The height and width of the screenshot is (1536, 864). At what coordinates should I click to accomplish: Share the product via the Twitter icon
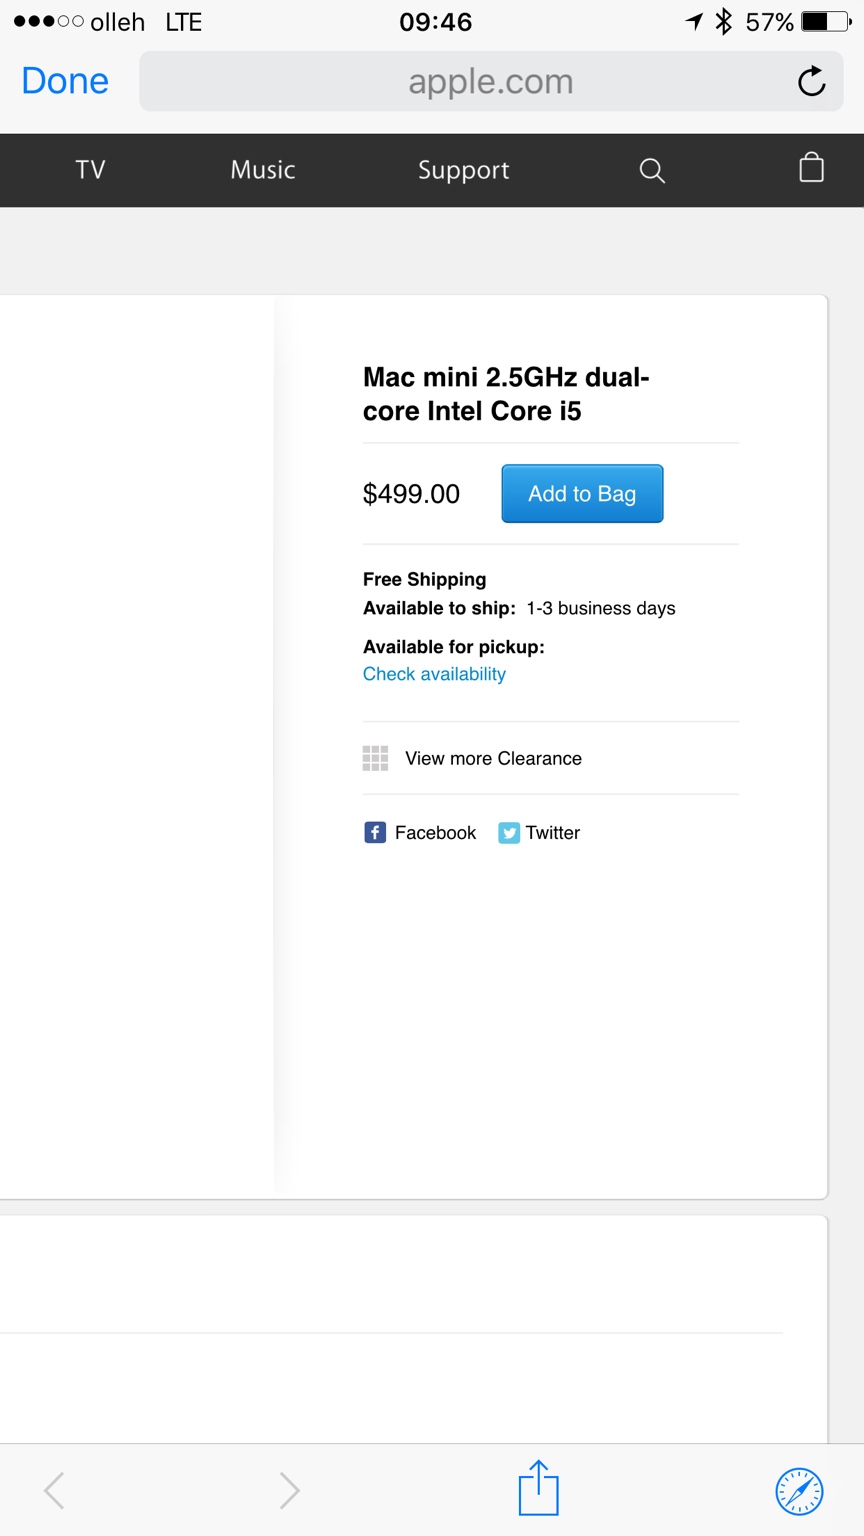click(x=509, y=832)
